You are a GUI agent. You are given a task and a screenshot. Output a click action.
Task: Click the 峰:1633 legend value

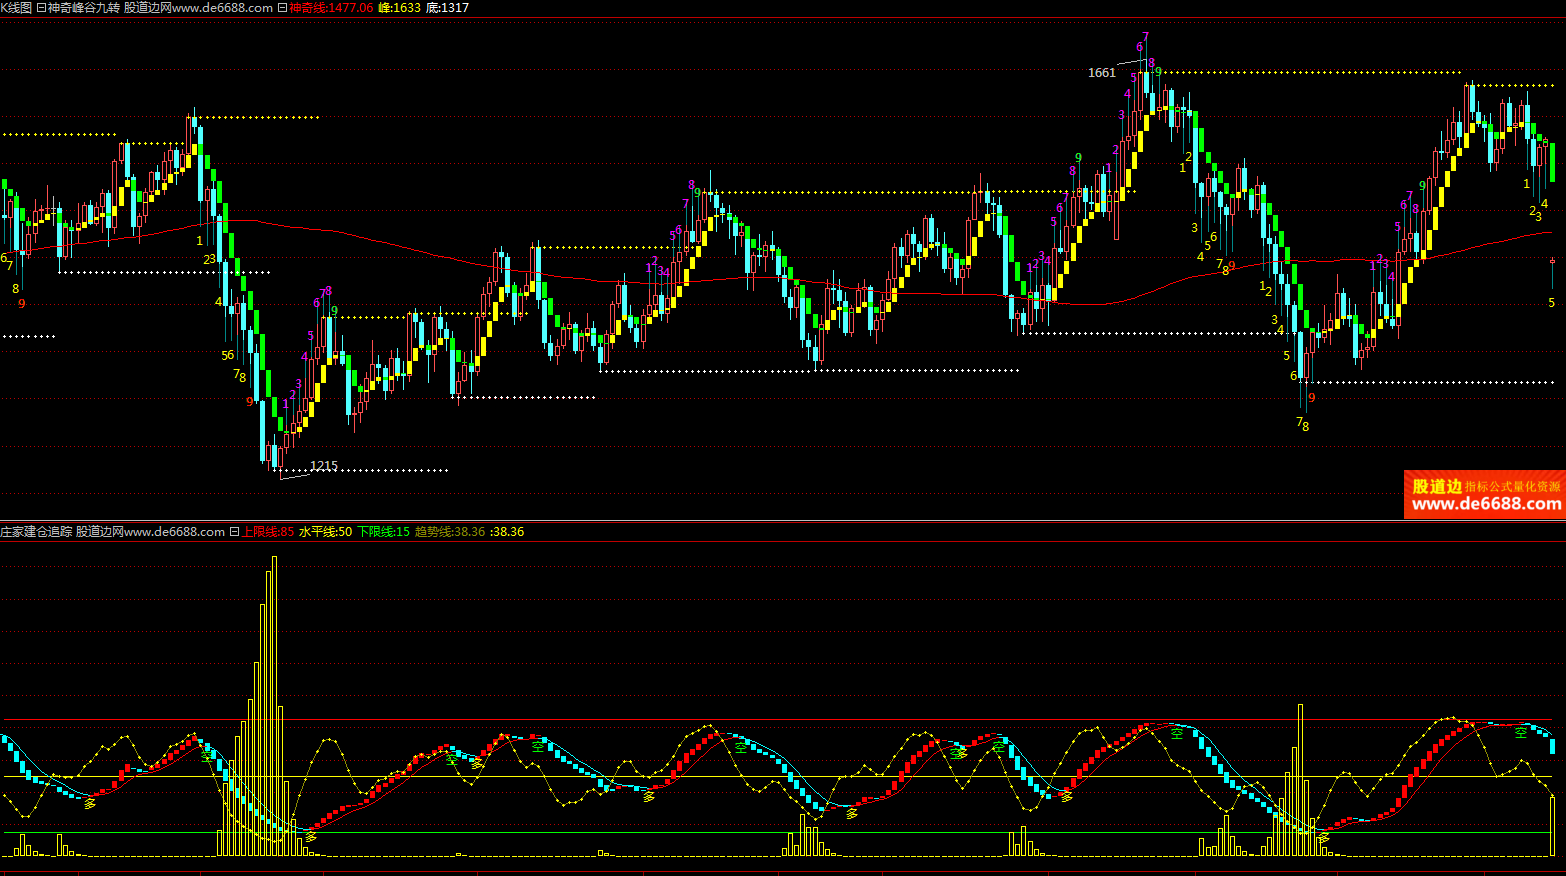point(399,8)
